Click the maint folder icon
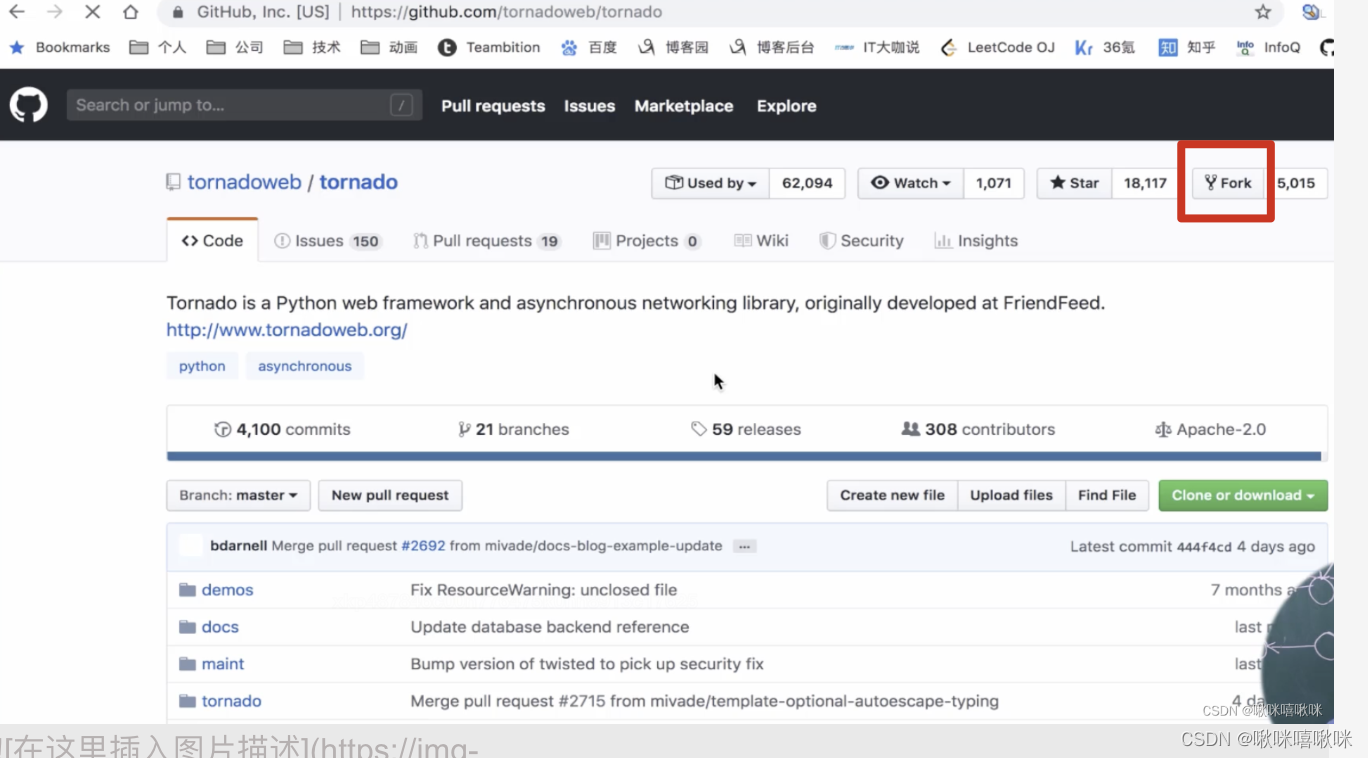The image size is (1368, 758). coord(187,664)
